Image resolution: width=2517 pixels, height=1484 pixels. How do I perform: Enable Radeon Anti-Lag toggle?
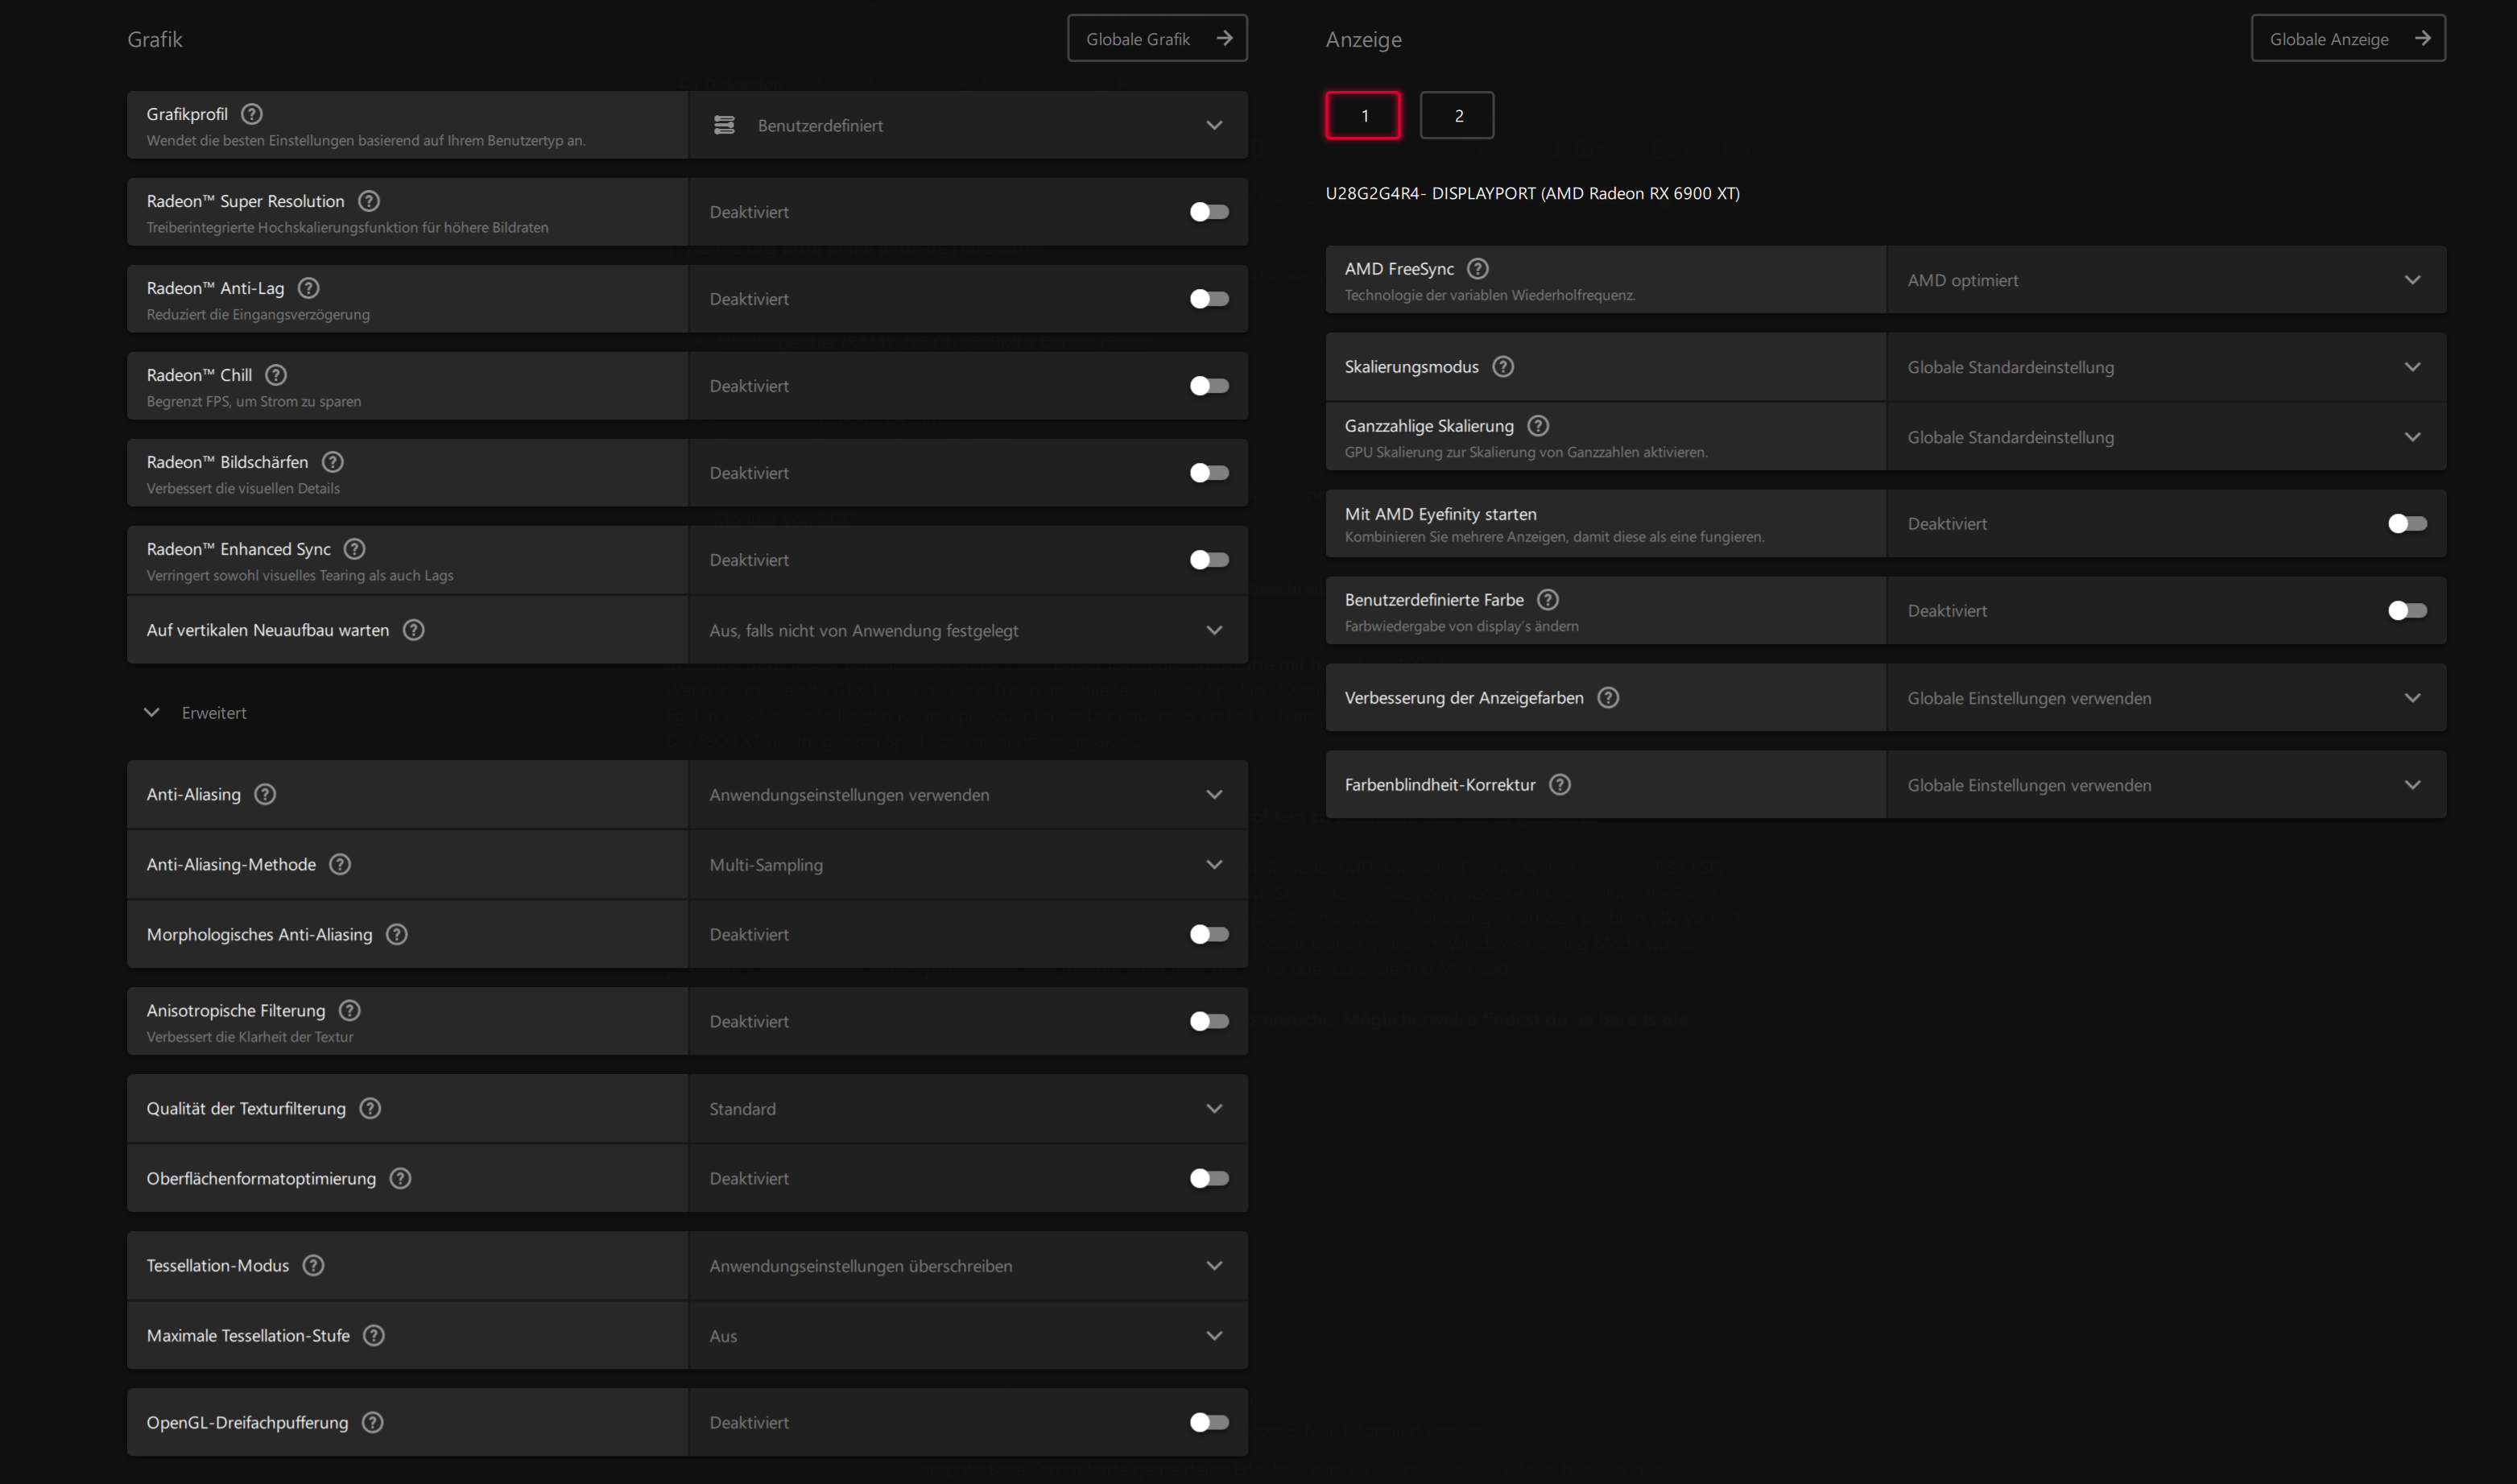coord(1209,299)
